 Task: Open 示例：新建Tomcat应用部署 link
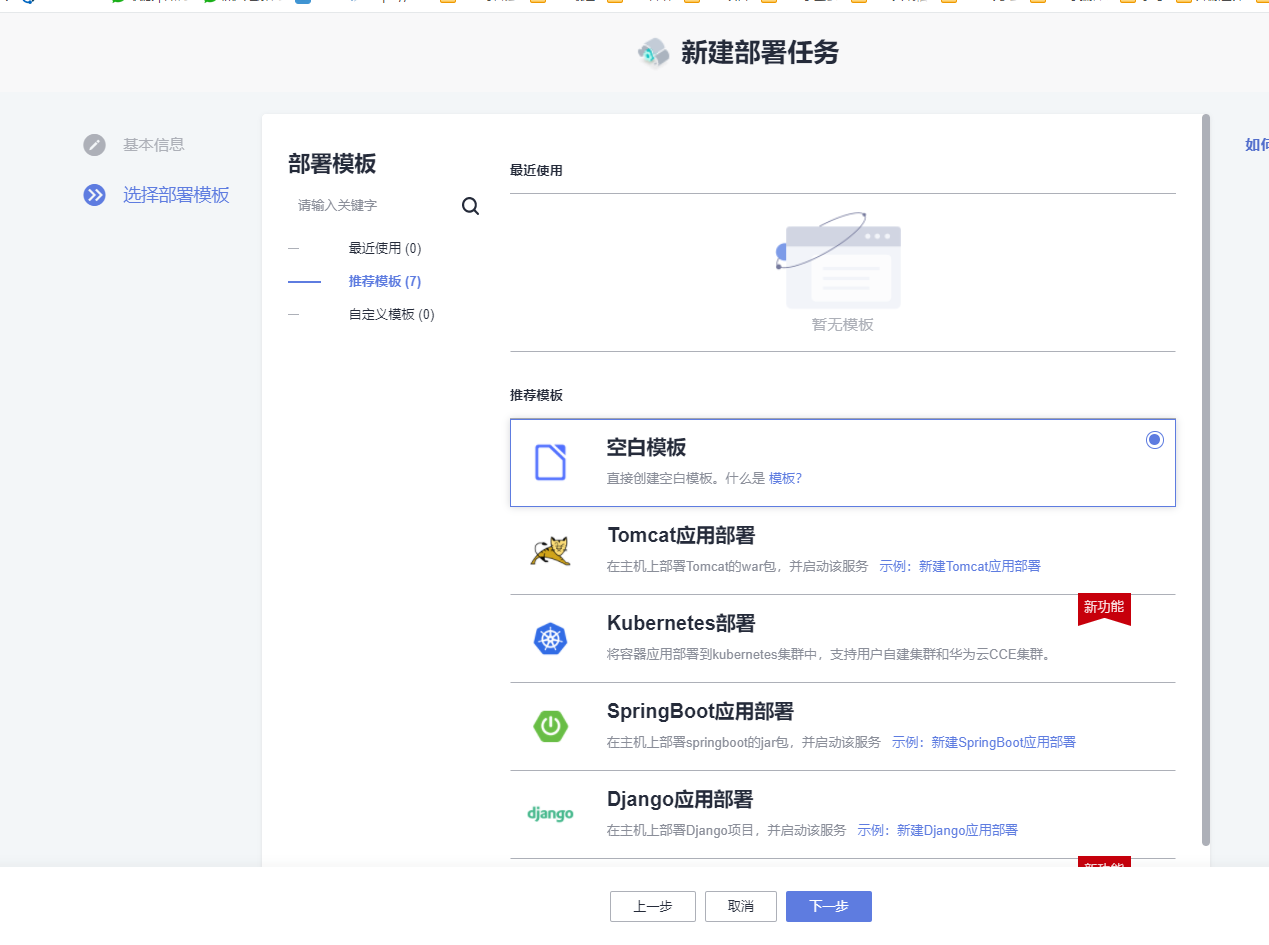tap(960, 566)
